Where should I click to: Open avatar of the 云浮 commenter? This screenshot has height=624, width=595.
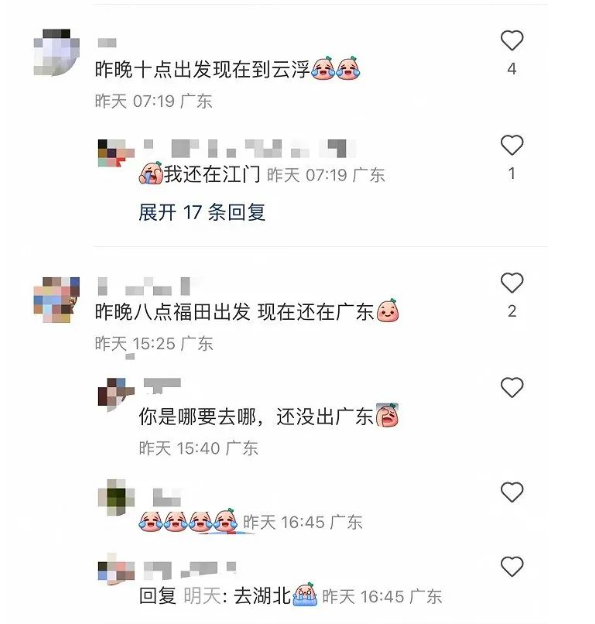[x=57, y=52]
